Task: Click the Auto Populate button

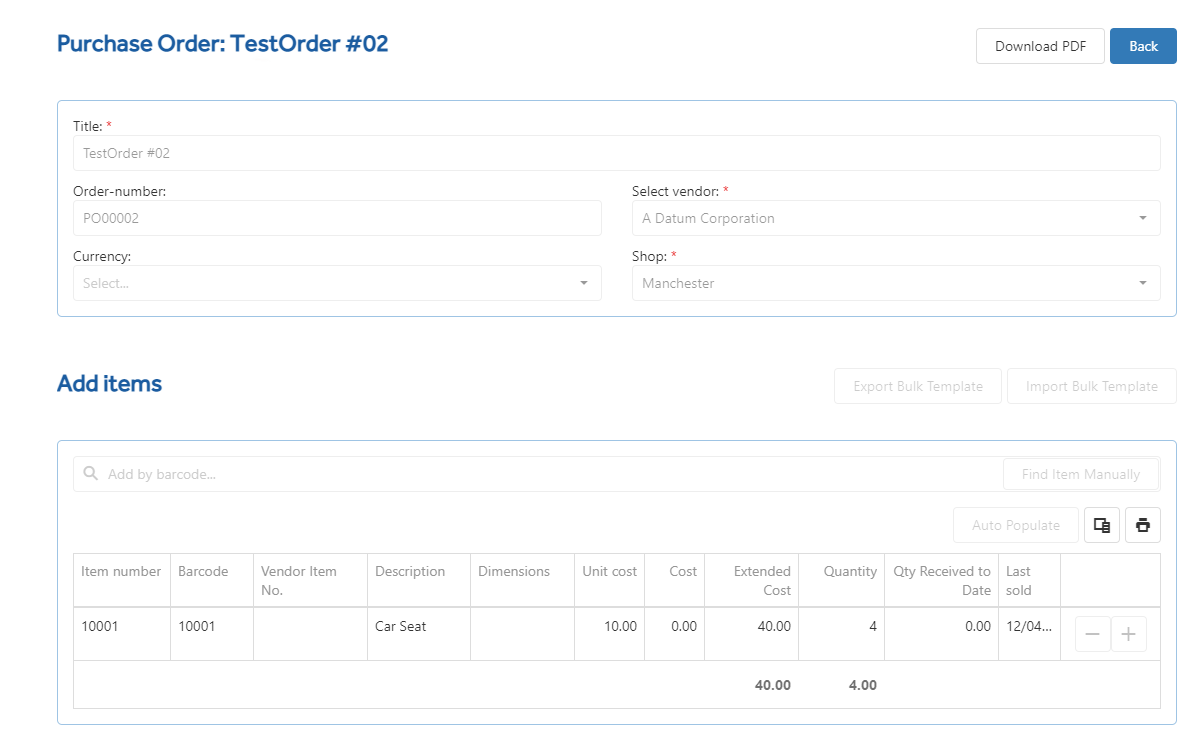Action: (1015, 525)
